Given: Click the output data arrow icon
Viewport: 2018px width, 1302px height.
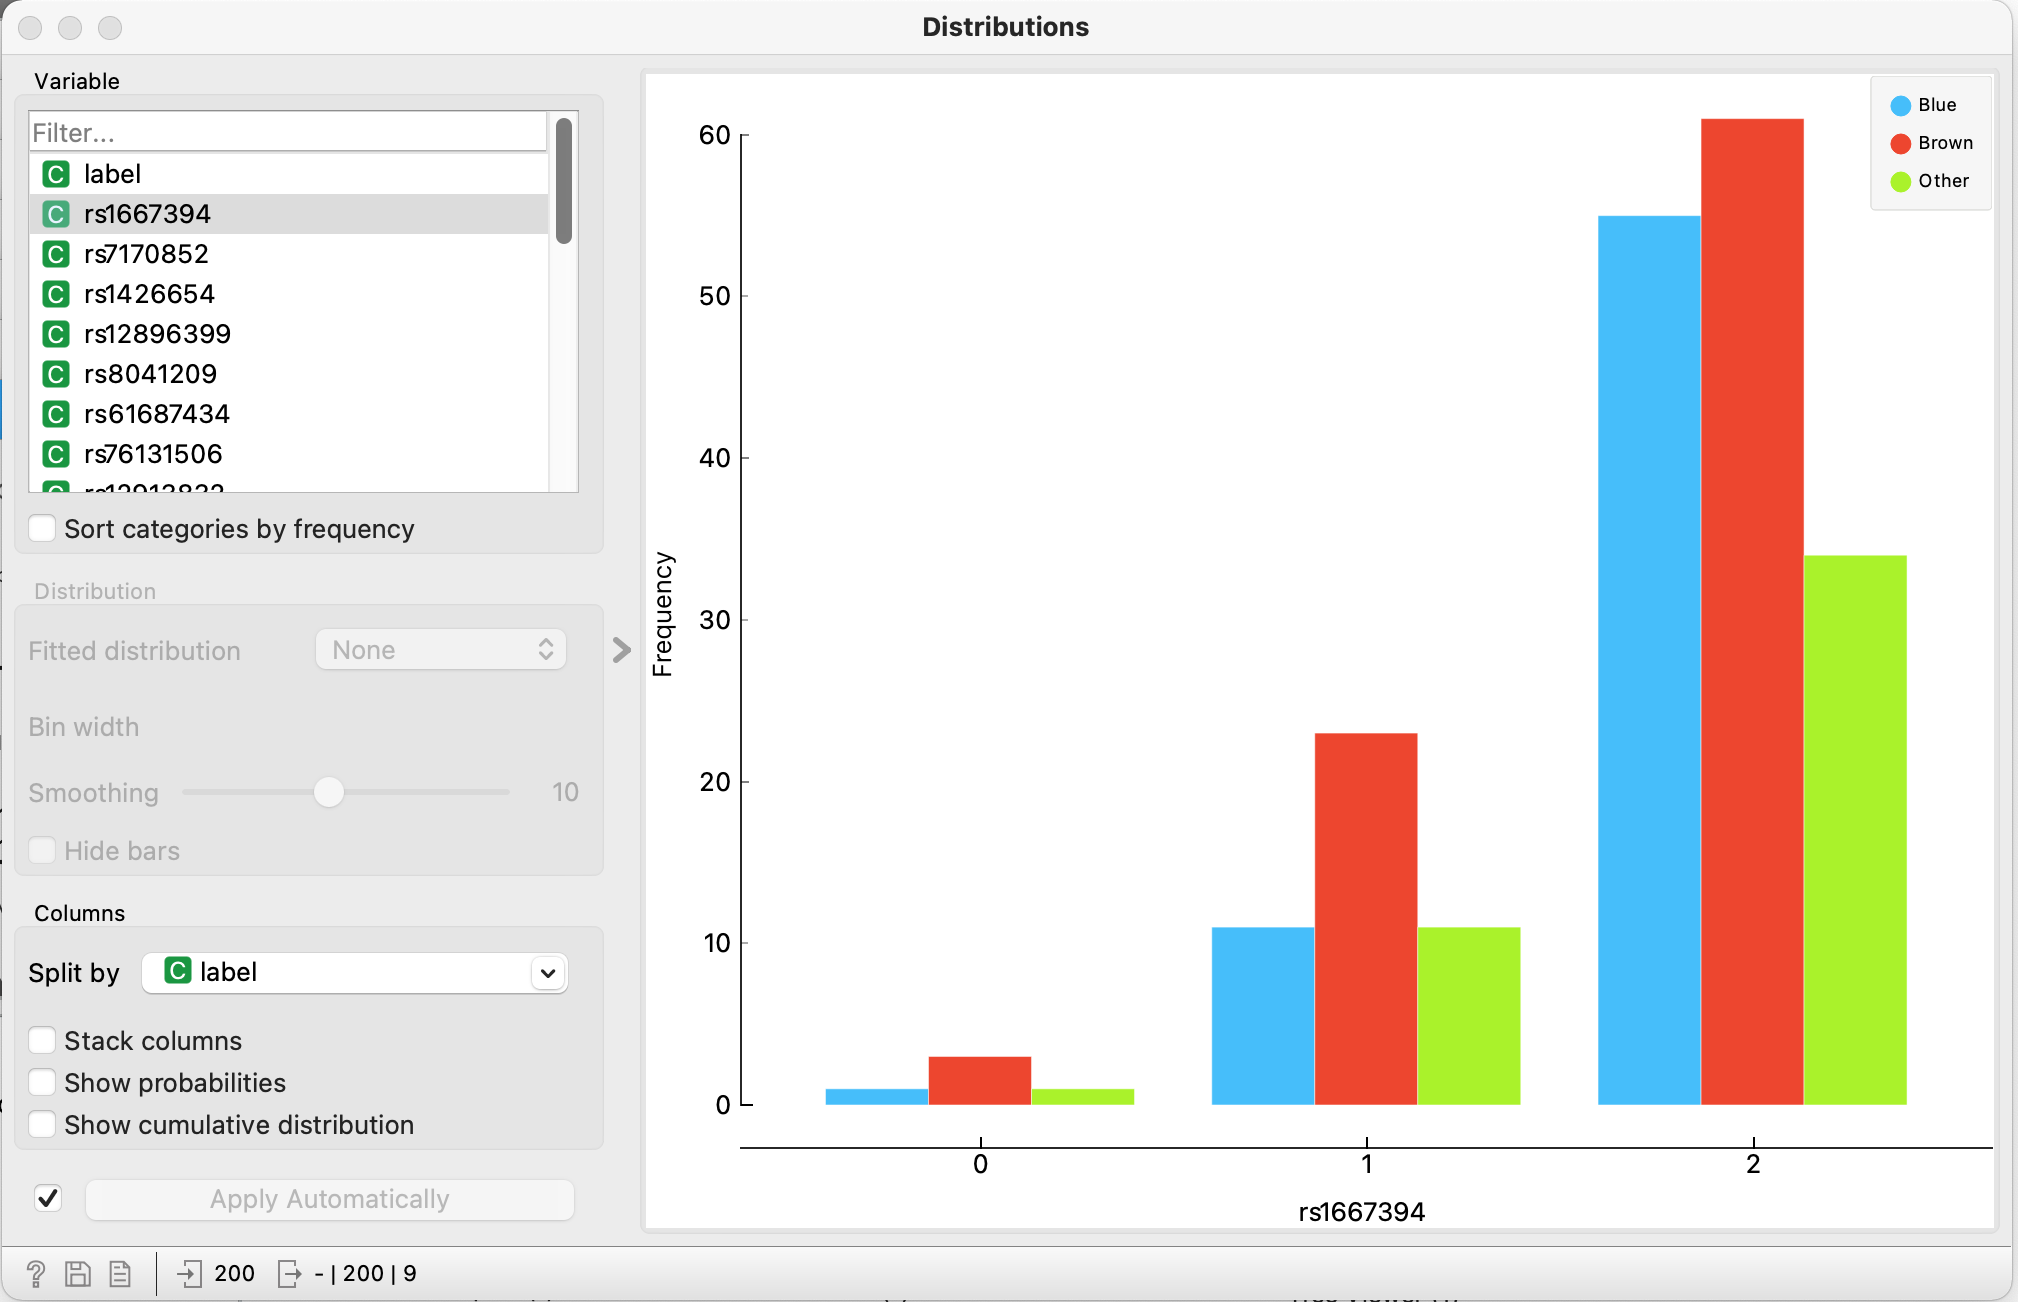Looking at the screenshot, I should [289, 1273].
